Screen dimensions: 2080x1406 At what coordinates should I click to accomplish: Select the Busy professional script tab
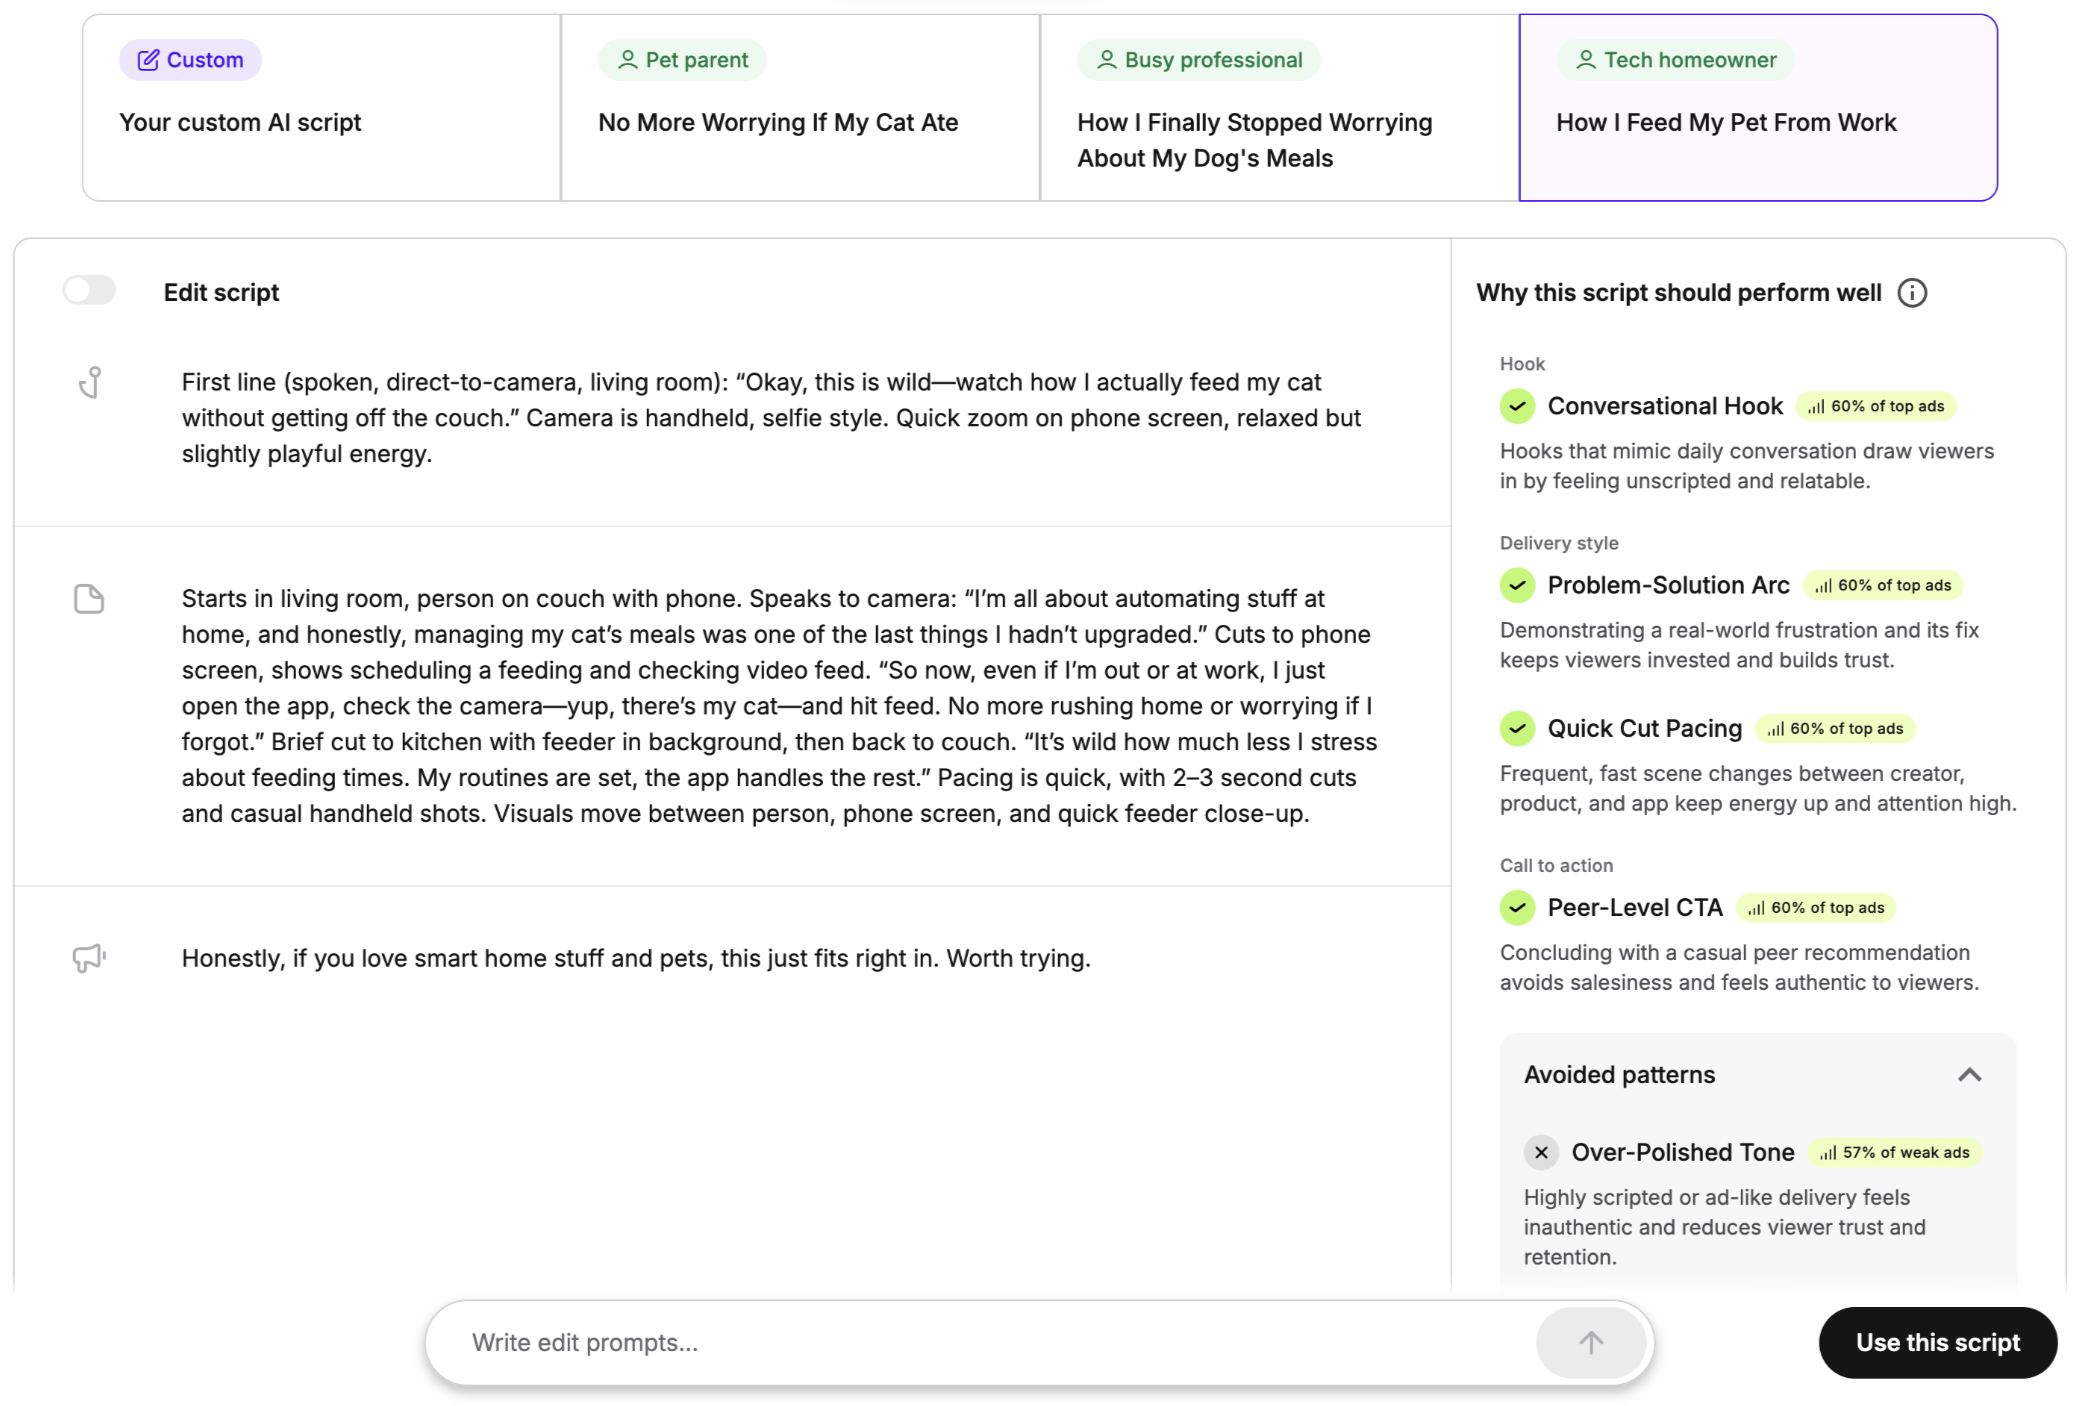1279,107
